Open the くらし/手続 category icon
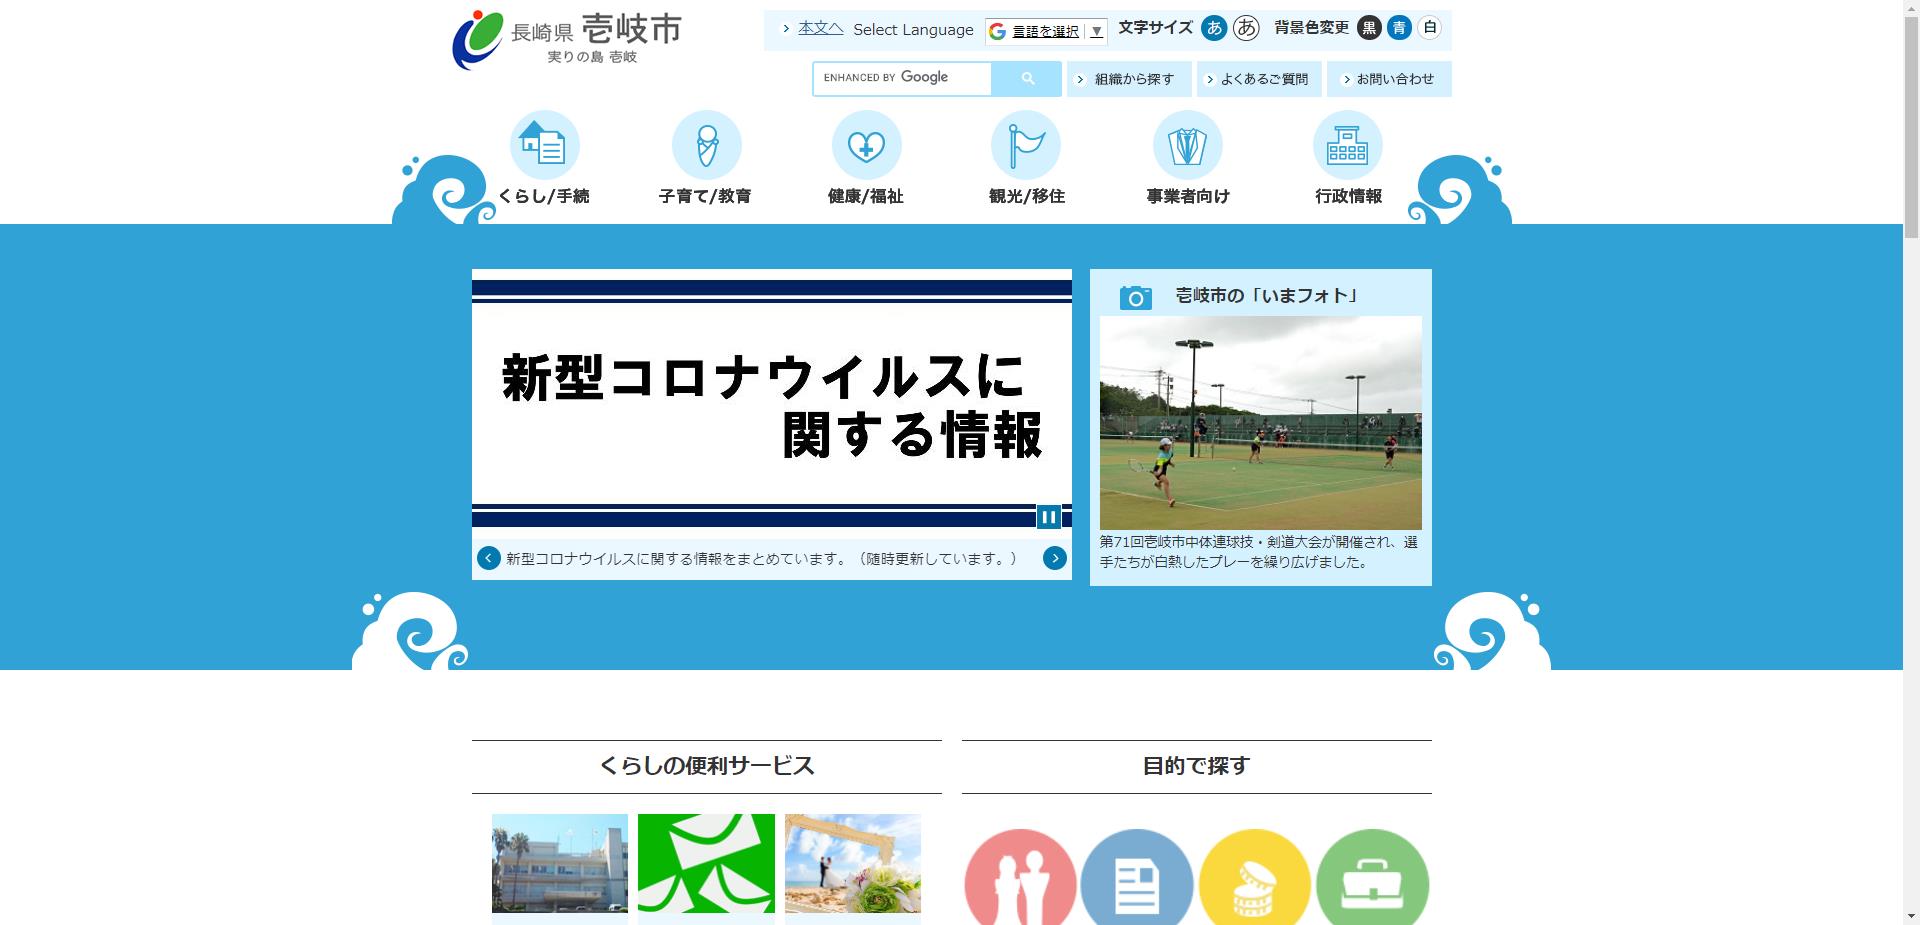The width and height of the screenshot is (1920, 925). click(545, 146)
